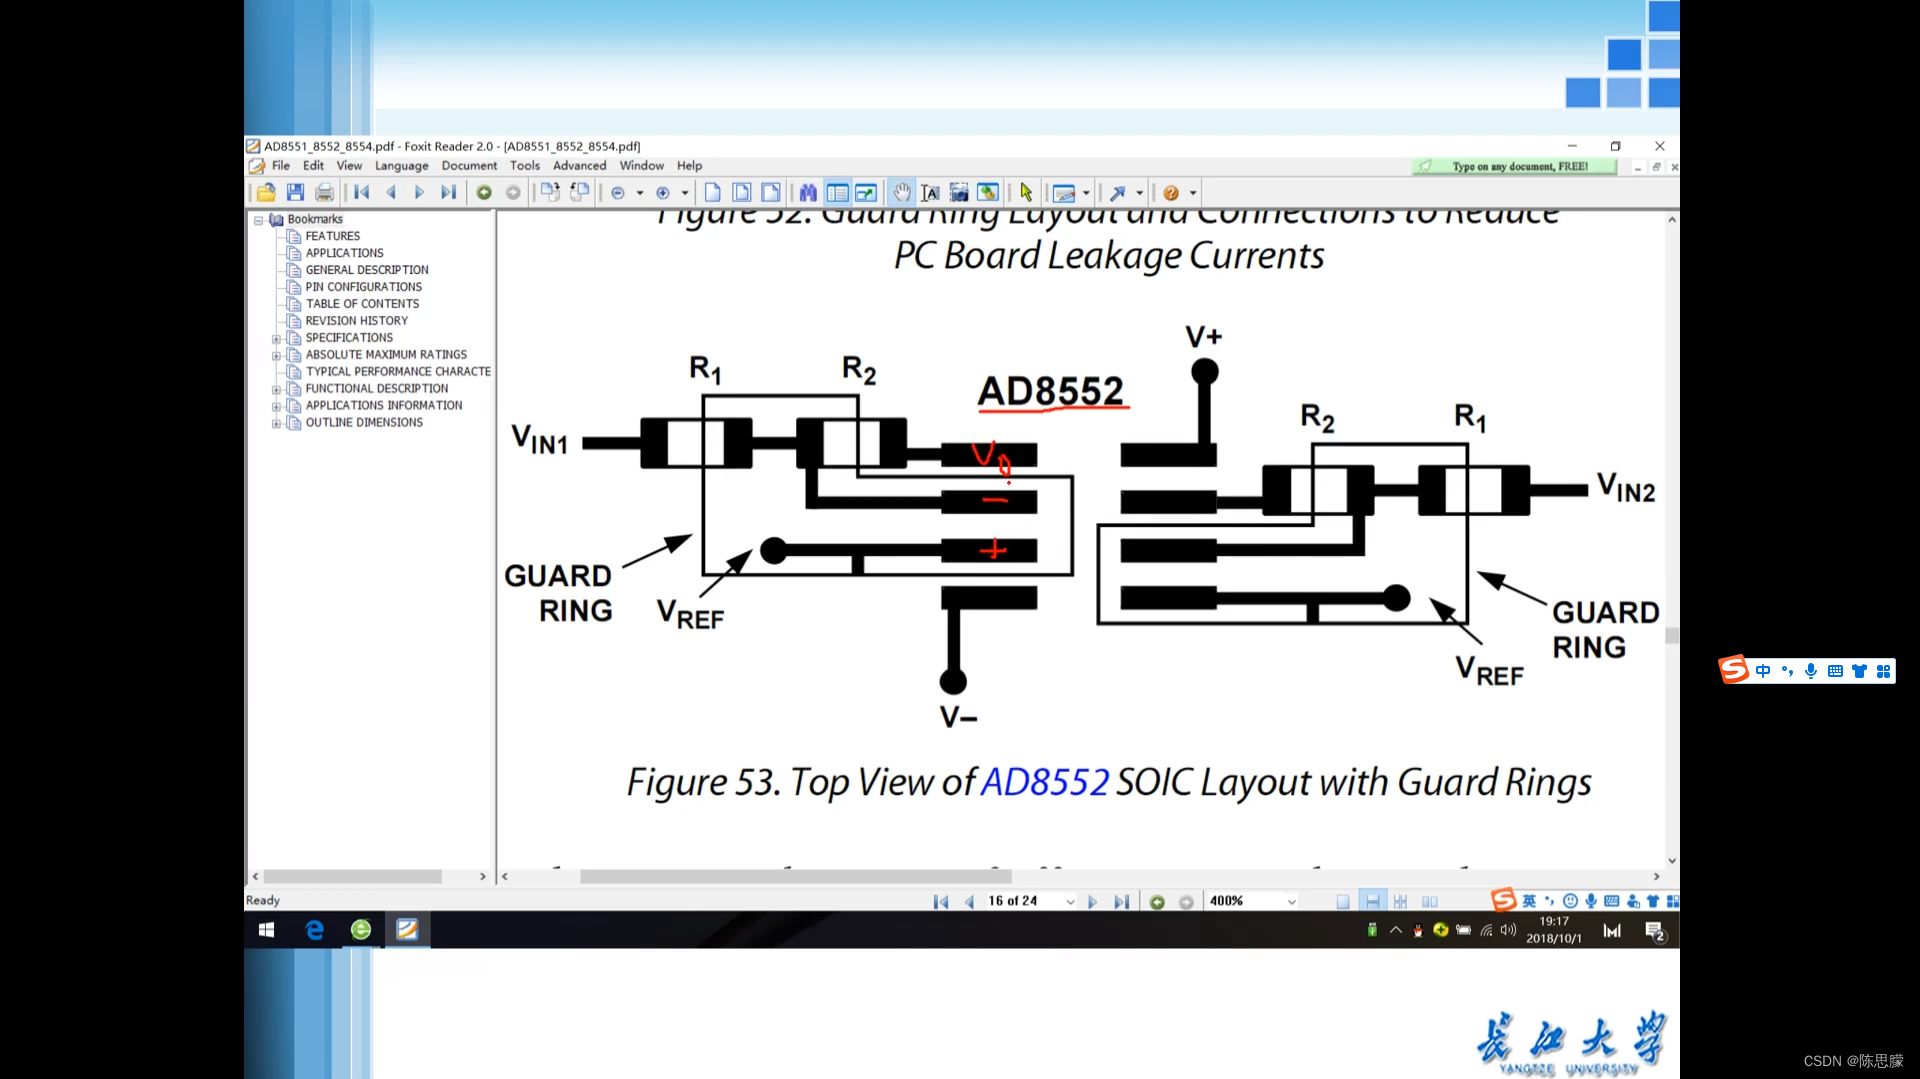Viewport: 1920px width, 1079px height.
Task: Set Actual Size page view icon
Action: 713,193
